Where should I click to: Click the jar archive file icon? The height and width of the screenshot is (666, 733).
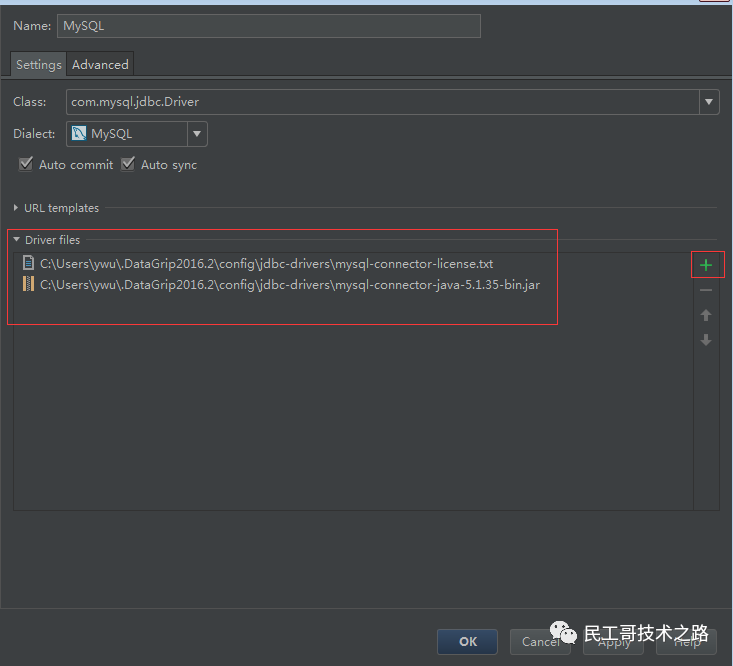[x=29, y=284]
